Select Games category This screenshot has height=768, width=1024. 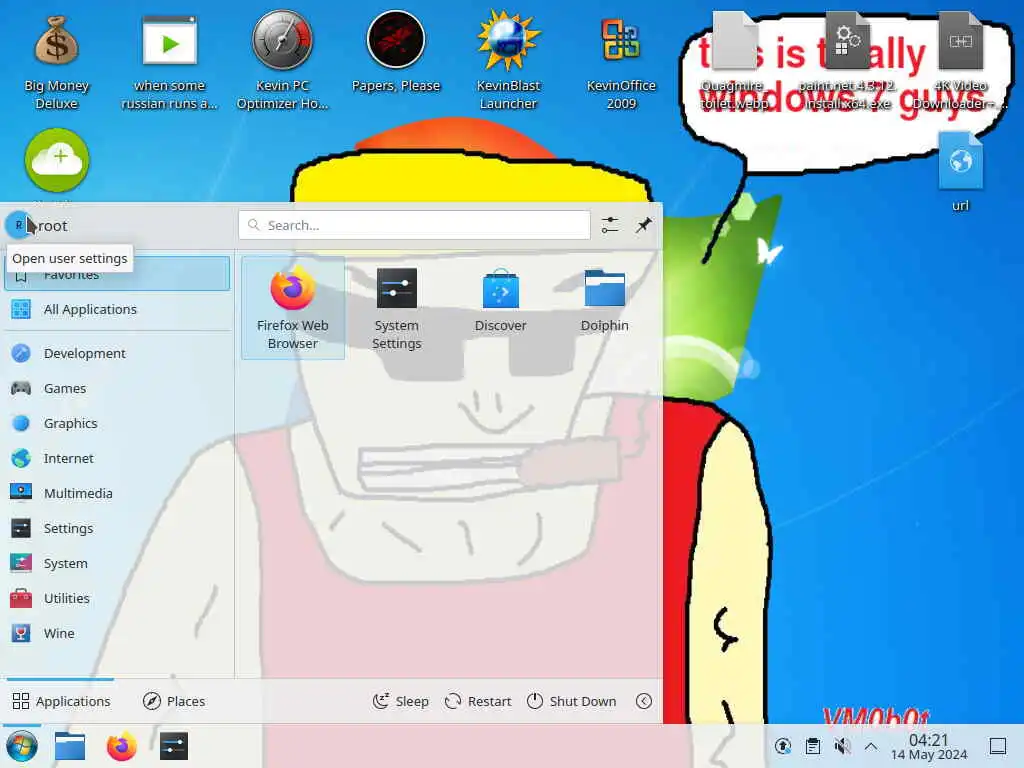(x=117, y=389)
